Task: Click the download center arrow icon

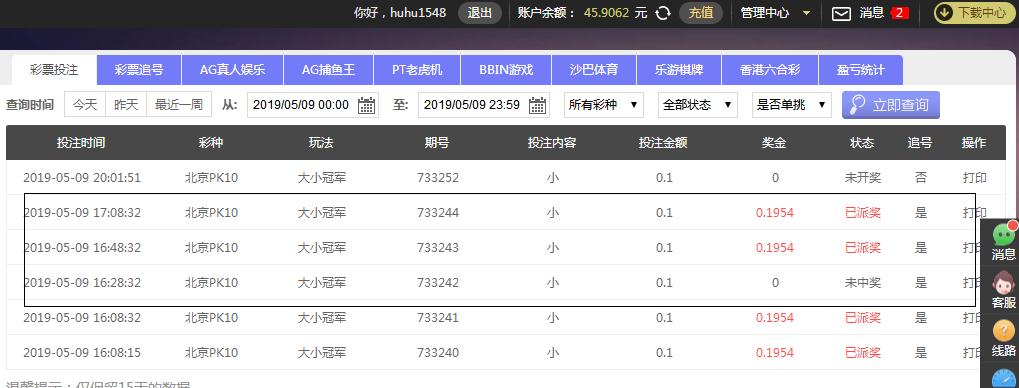Action: point(945,13)
